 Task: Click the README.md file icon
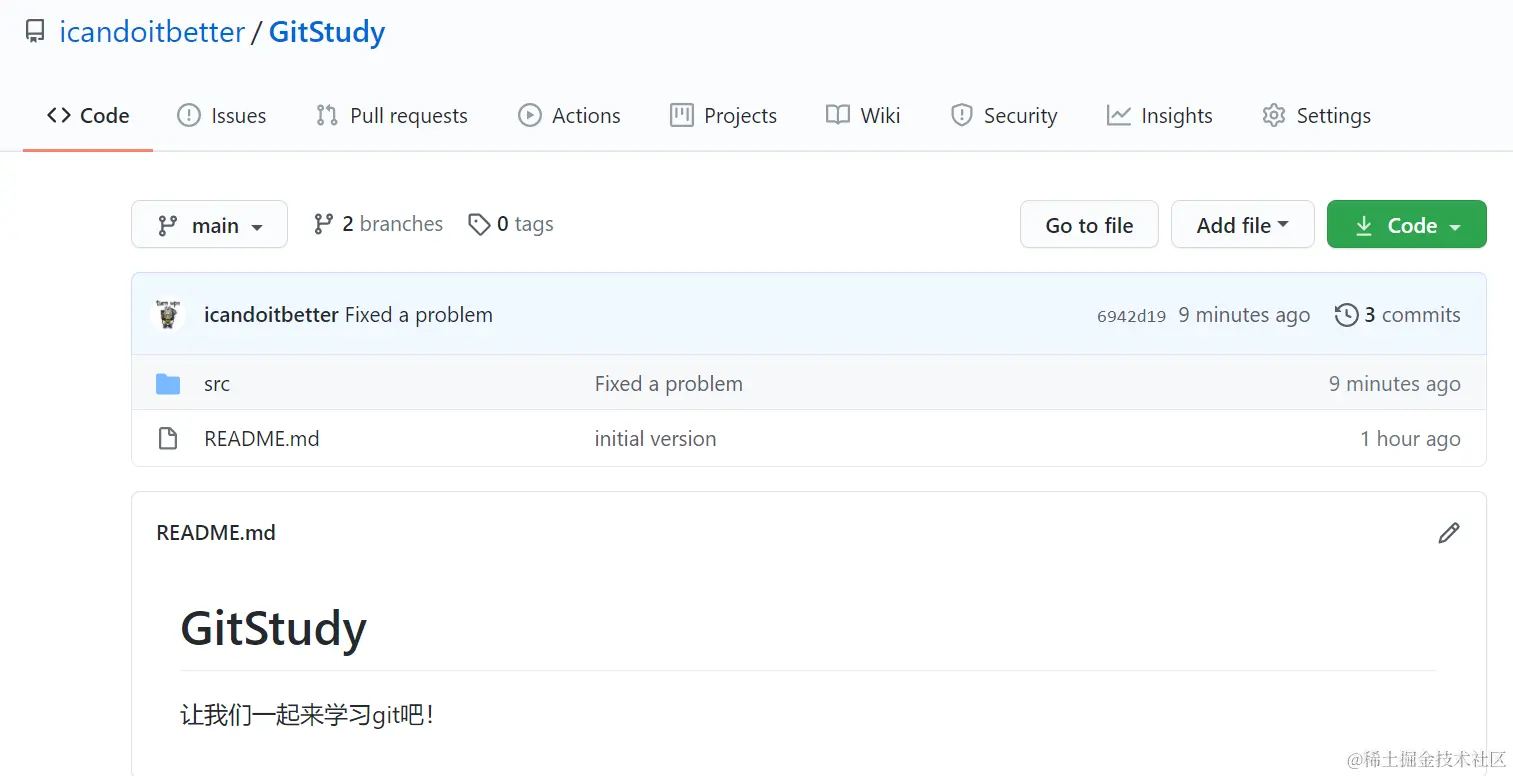[x=168, y=439]
